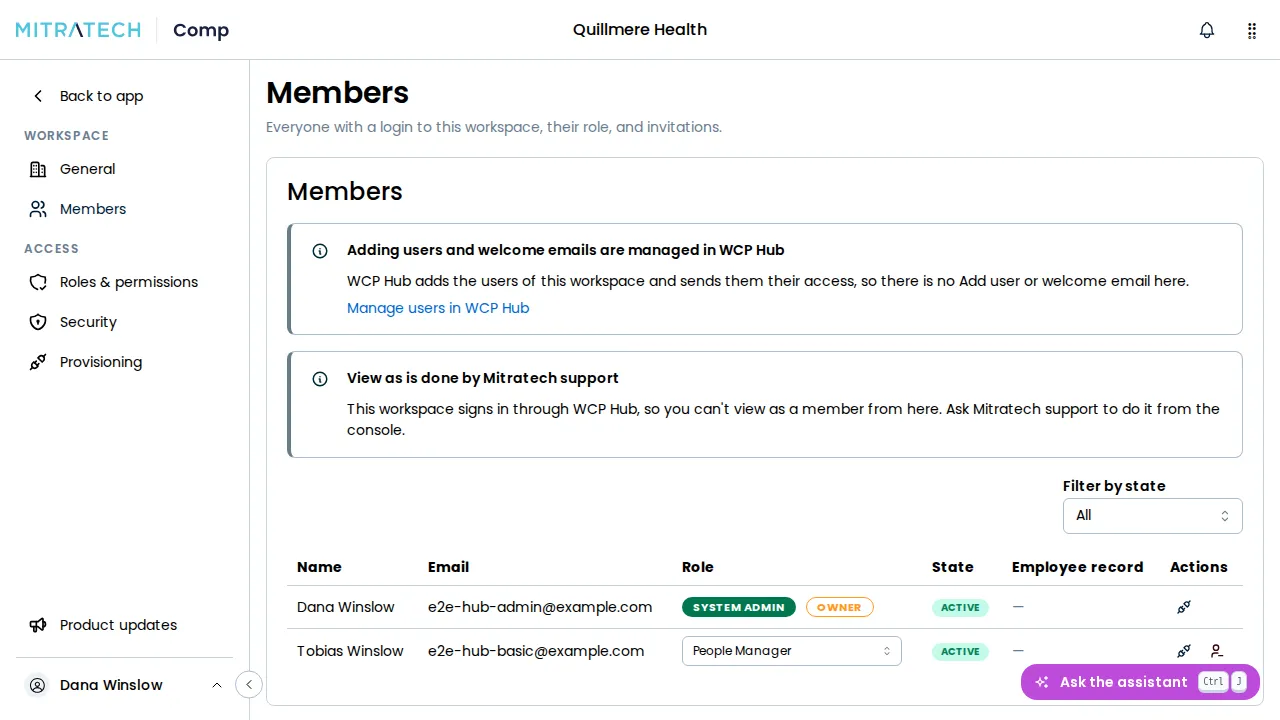
Task: Launch Ask the assistant
Action: [1140, 682]
